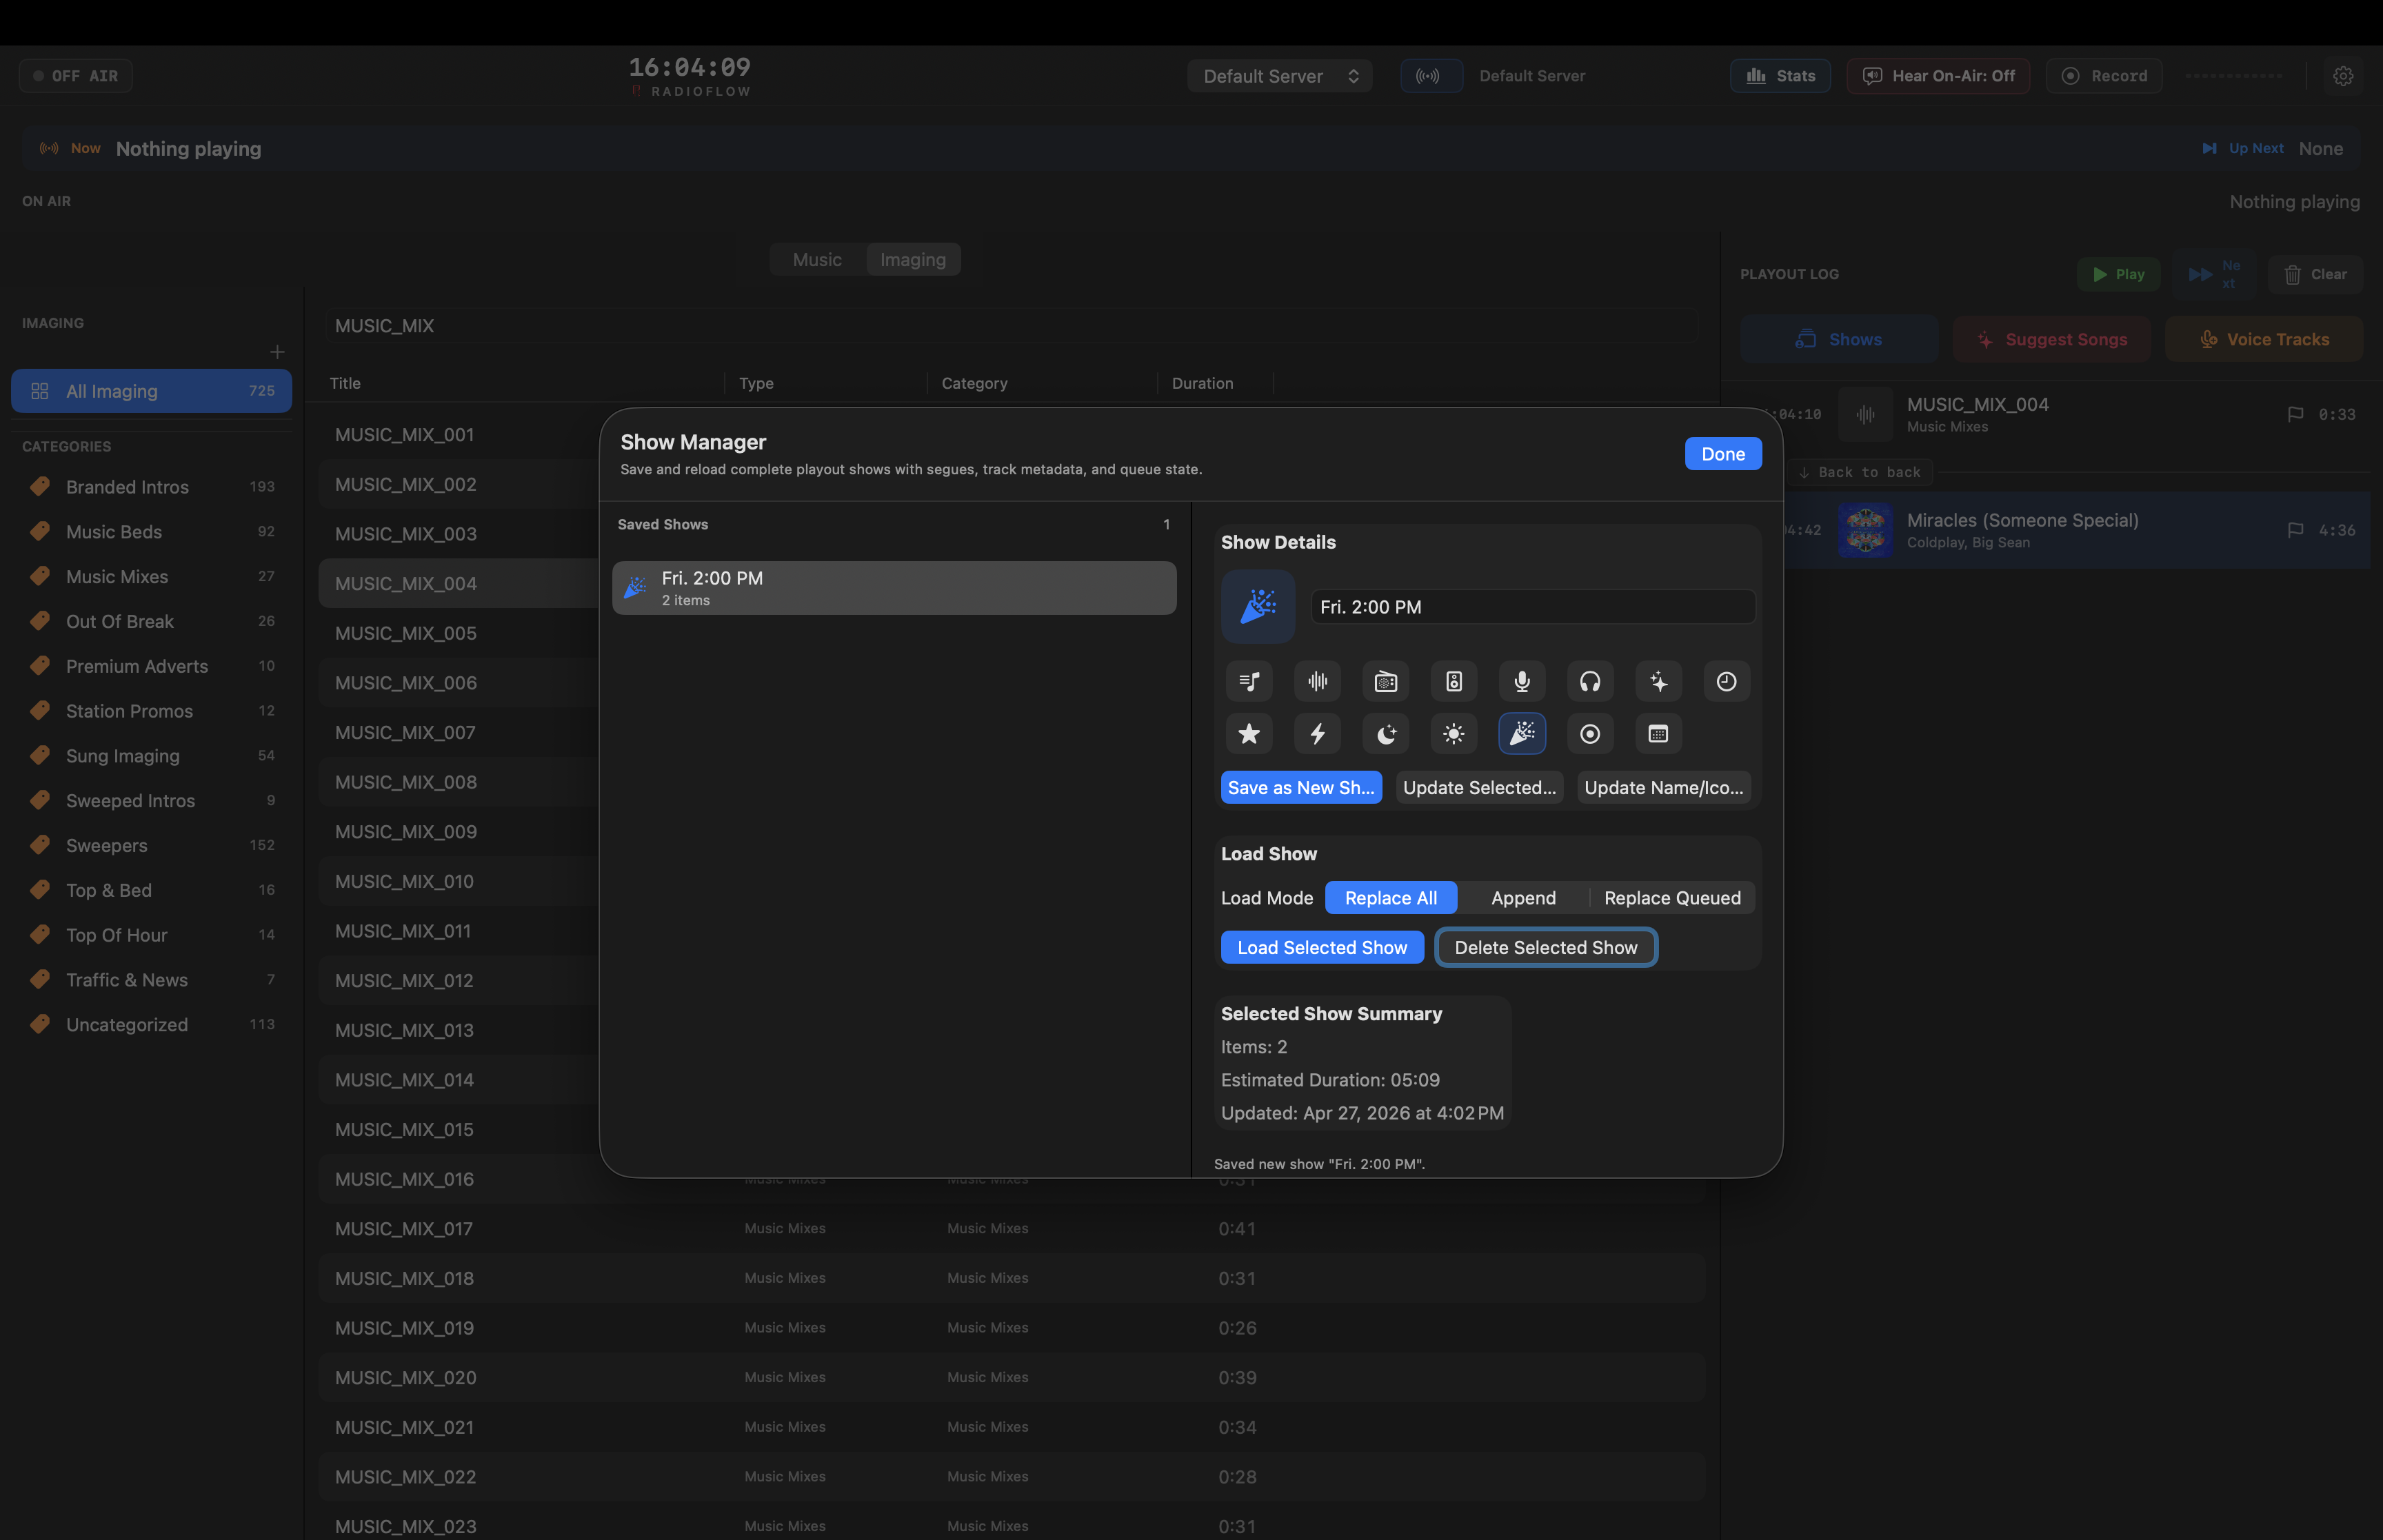
Task: Select All Imaging in the sidebar
Action: click(151, 391)
